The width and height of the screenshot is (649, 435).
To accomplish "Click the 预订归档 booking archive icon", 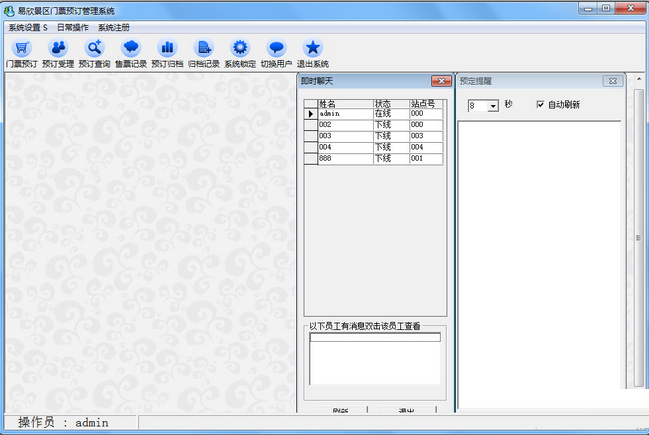I will 167,53.
